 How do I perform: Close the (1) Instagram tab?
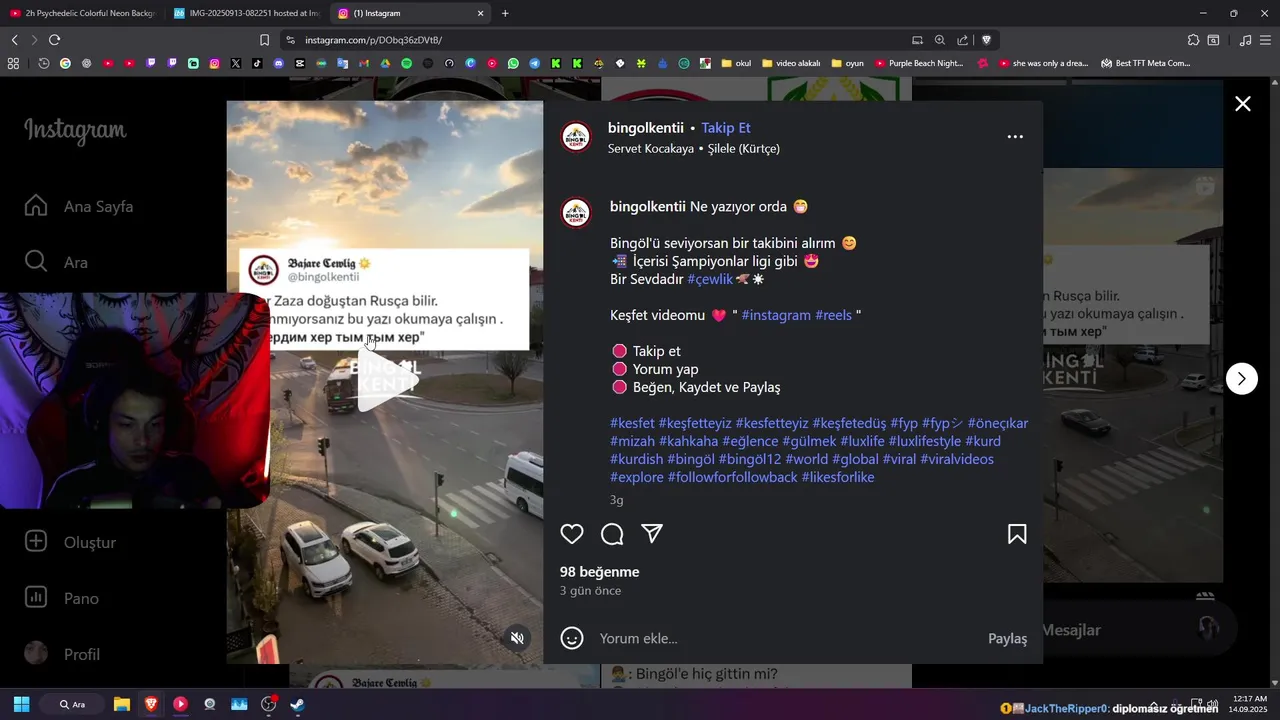[481, 13]
